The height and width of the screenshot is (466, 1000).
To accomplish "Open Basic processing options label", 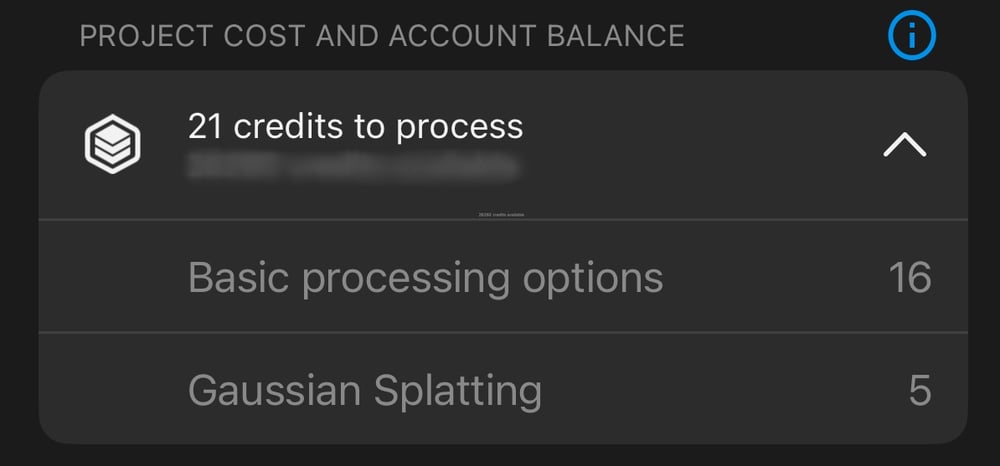I will (425, 277).
